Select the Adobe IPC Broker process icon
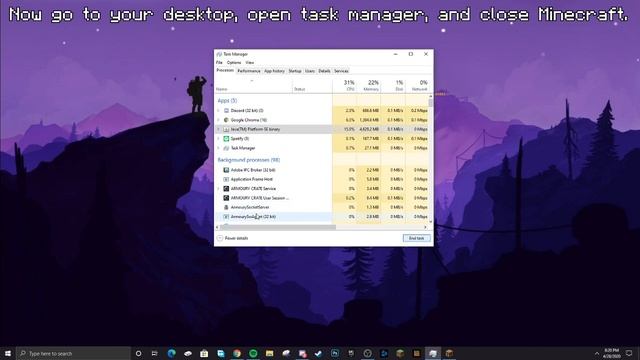This screenshot has width=640, height=360. pos(226,170)
